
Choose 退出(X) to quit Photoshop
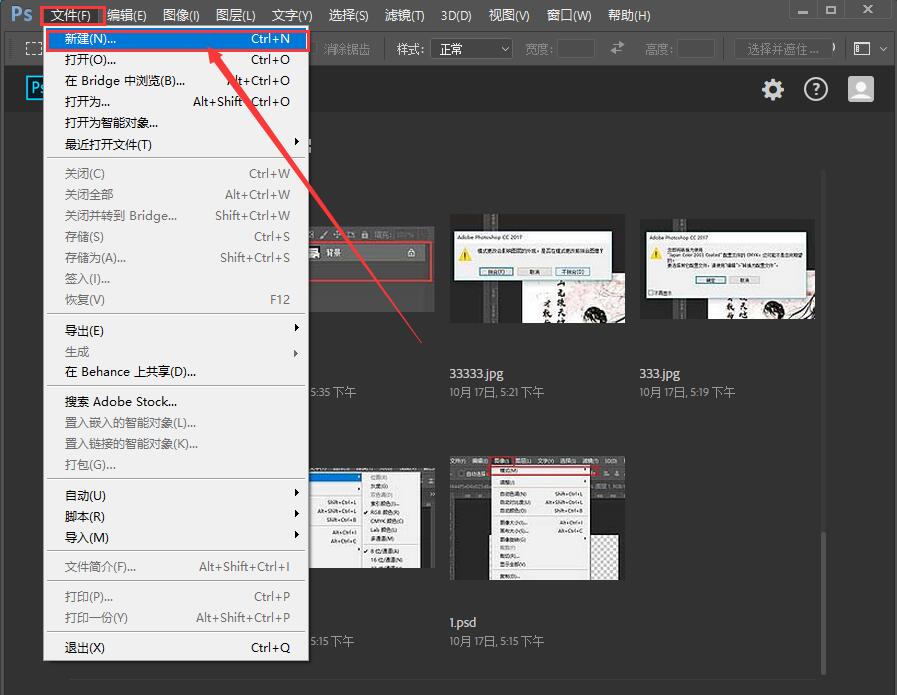(177, 648)
